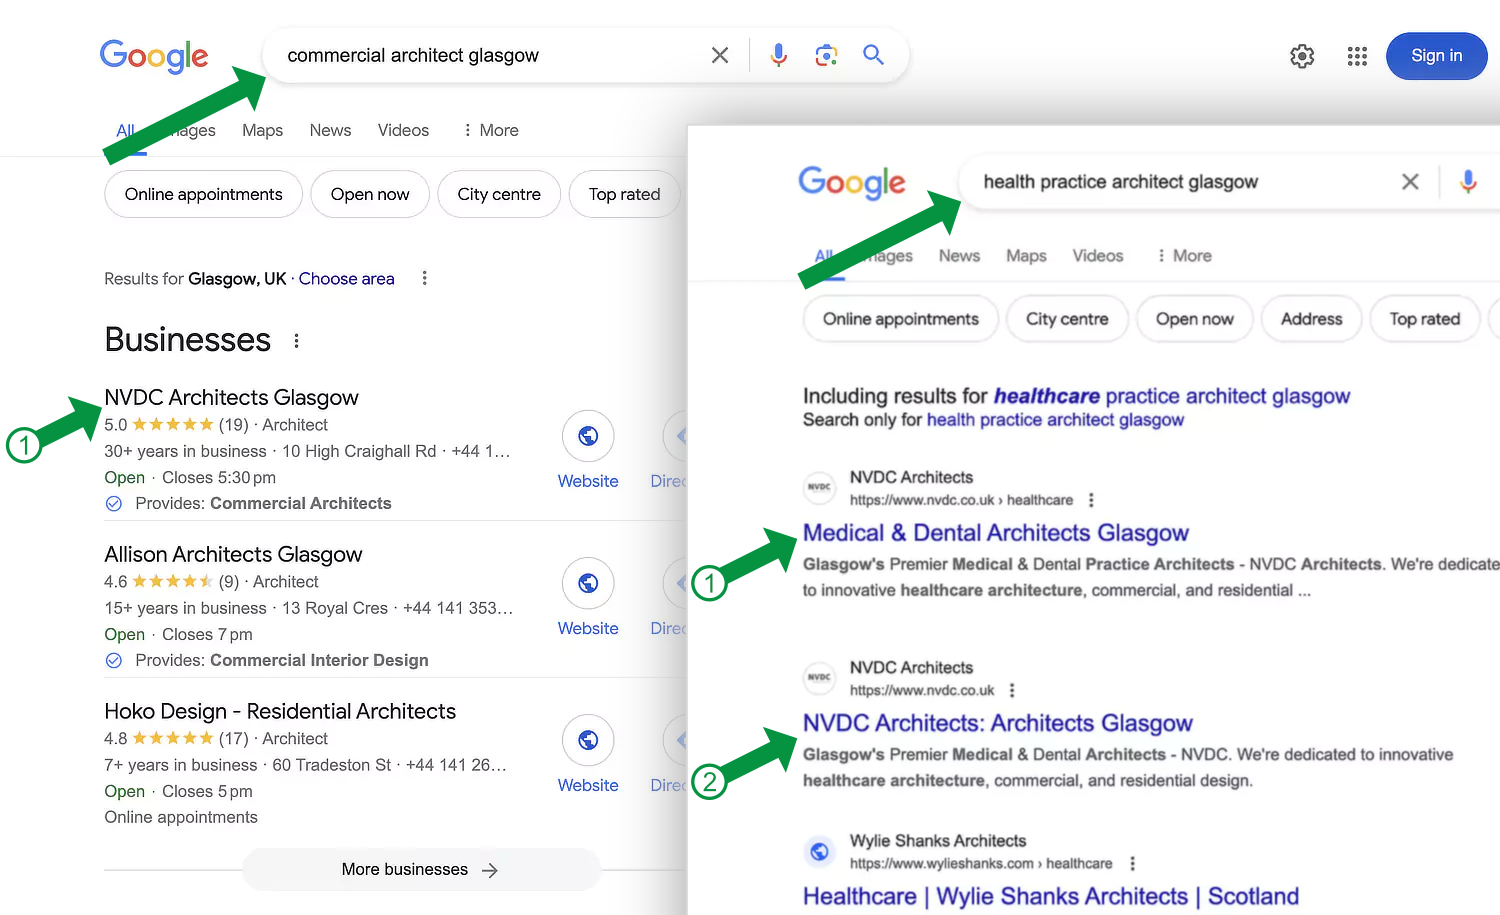Image resolution: width=1500 pixels, height=915 pixels.
Task: Open Google settings gear
Action: (1302, 56)
